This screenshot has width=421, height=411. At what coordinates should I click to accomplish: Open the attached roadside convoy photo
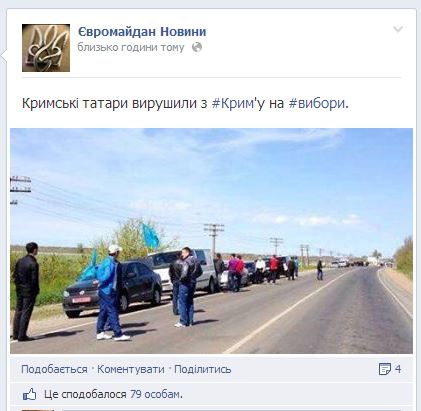[211, 241]
